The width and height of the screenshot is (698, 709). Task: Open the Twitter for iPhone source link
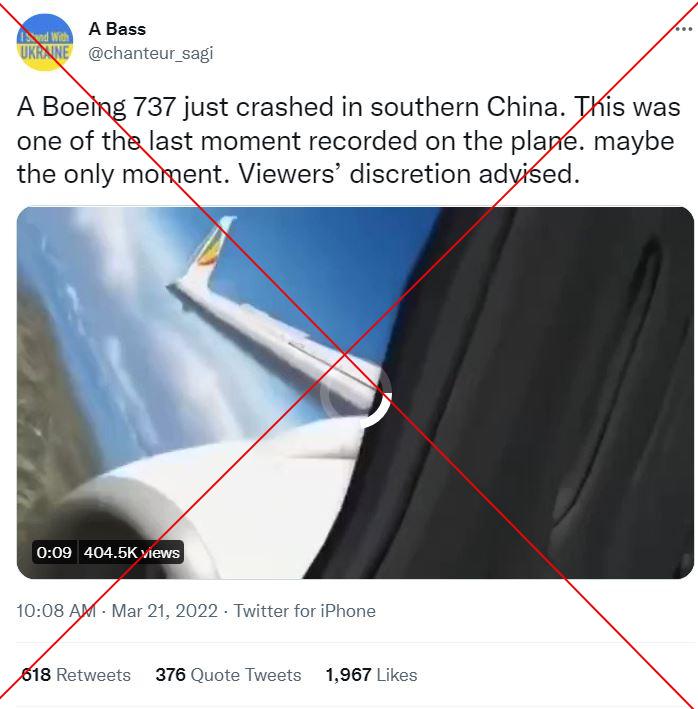(304, 611)
